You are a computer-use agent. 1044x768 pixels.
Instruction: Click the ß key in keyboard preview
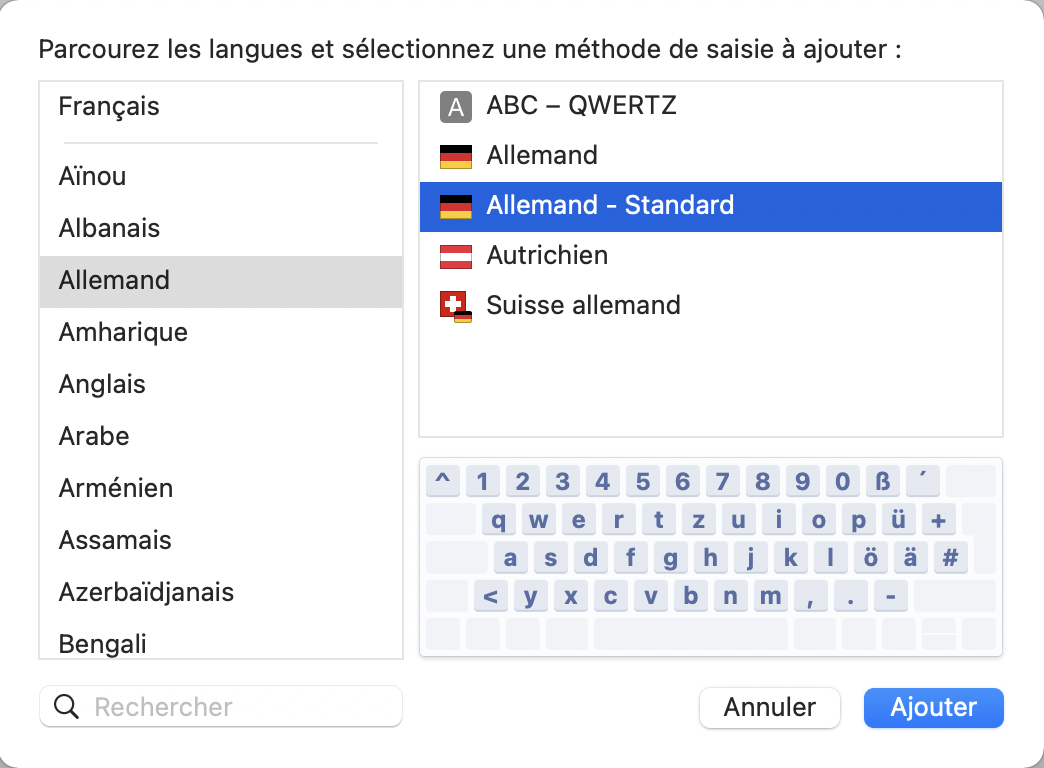[882, 482]
